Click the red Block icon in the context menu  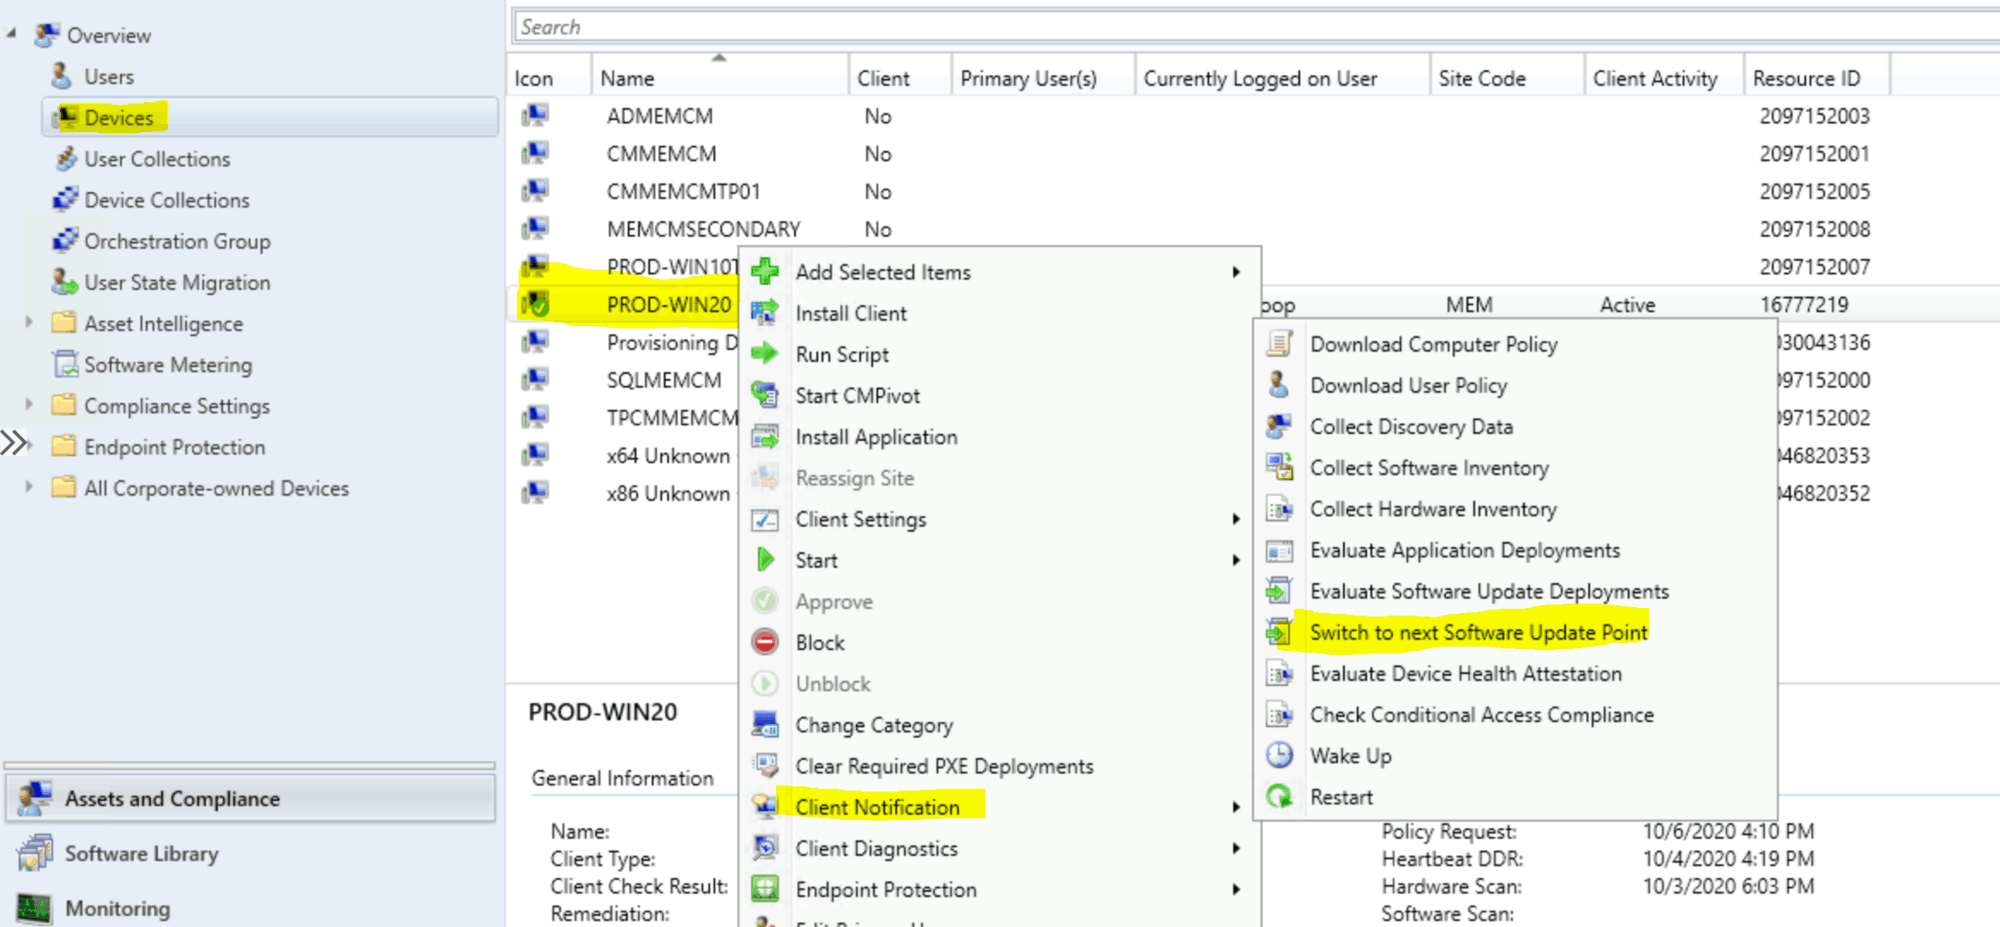click(x=765, y=642)
